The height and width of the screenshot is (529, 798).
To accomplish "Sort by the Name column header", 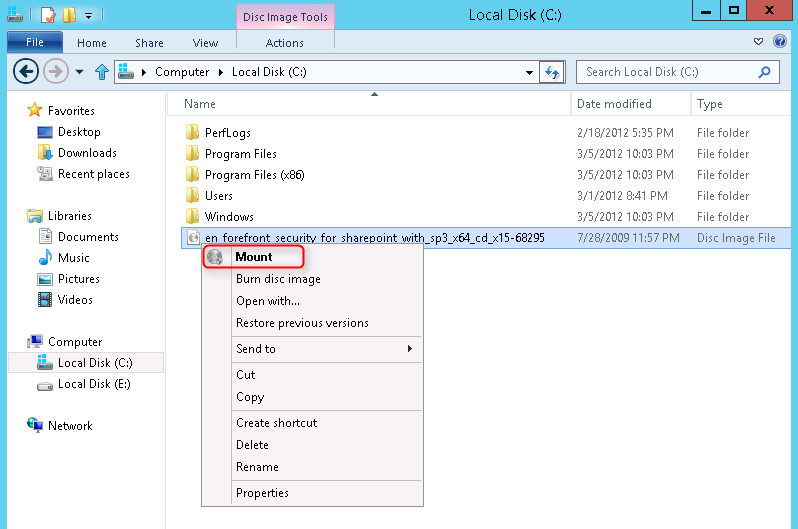I will (x=370, y=104).
